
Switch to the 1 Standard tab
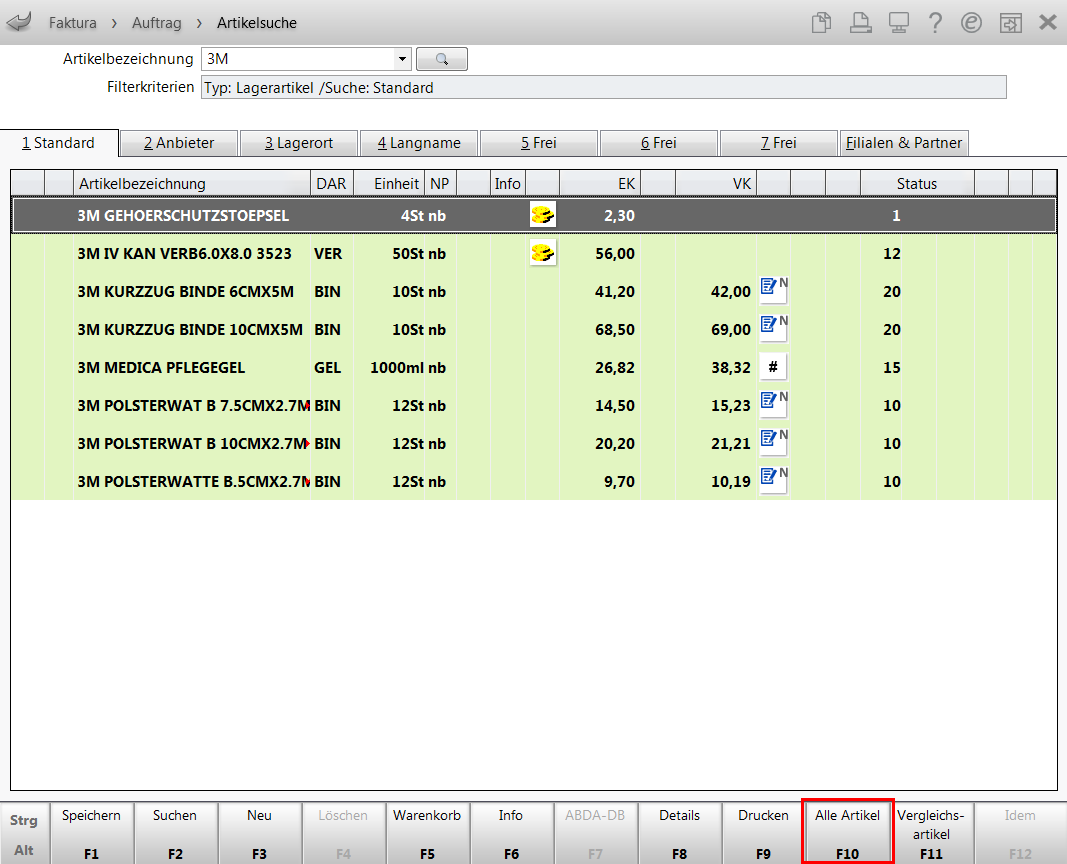[x=59, y=143]
